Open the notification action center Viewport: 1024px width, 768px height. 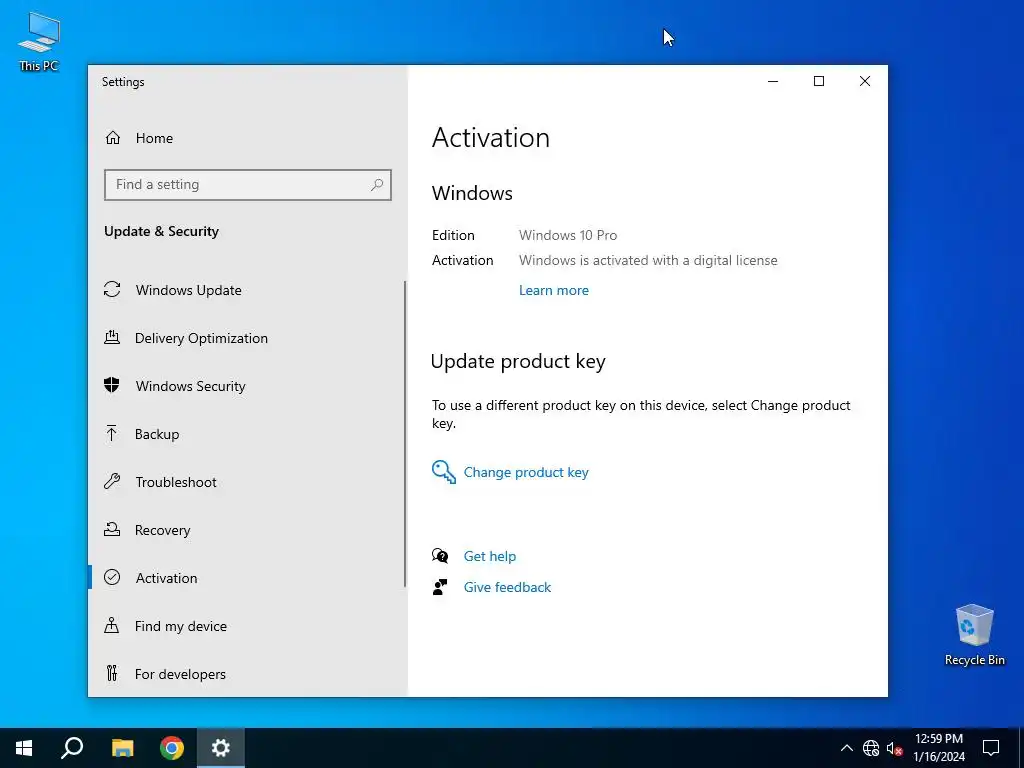pyautogui.click(x=991, y=748)
